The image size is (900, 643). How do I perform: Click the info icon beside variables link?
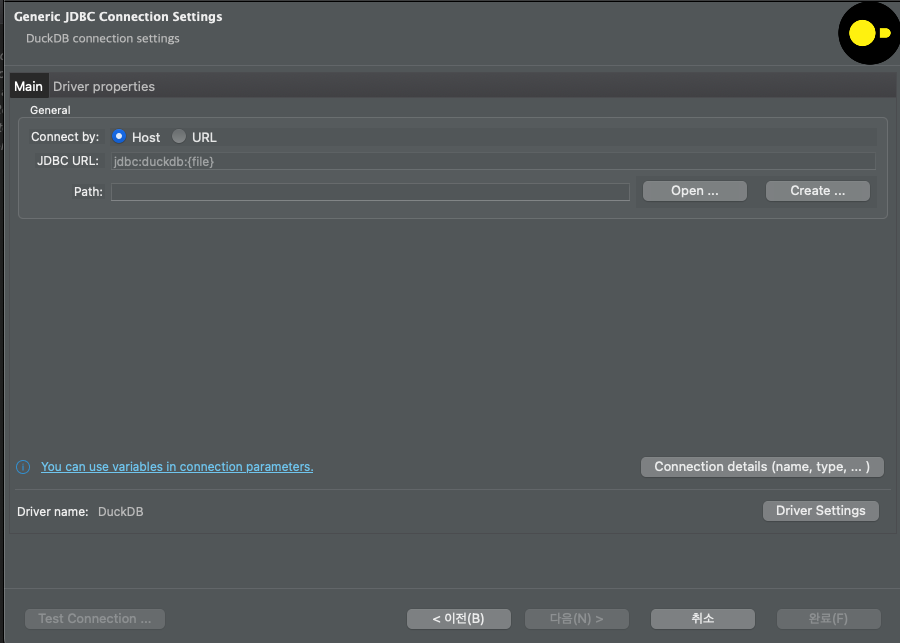(x=23, y=467)
